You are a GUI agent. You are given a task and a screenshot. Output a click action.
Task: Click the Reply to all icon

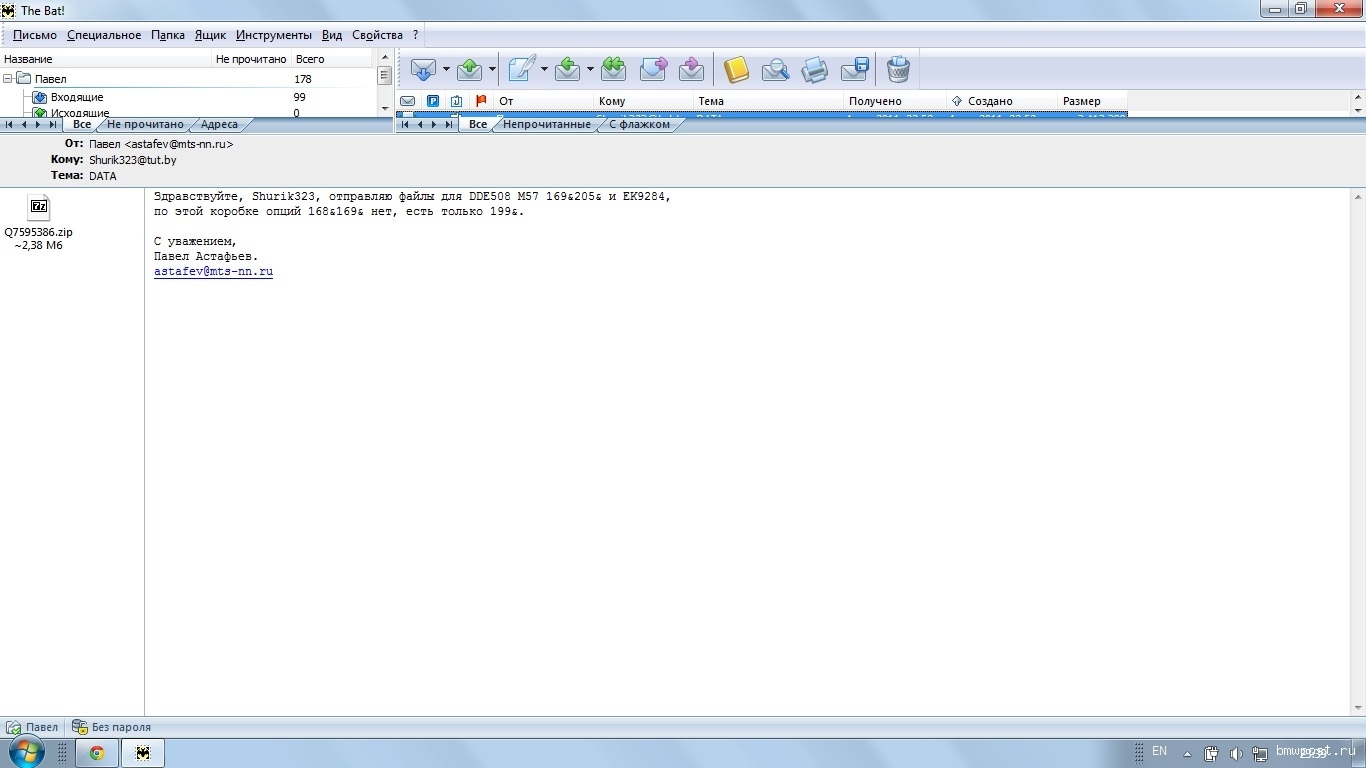pyautogui.click(x=613, y=69)
